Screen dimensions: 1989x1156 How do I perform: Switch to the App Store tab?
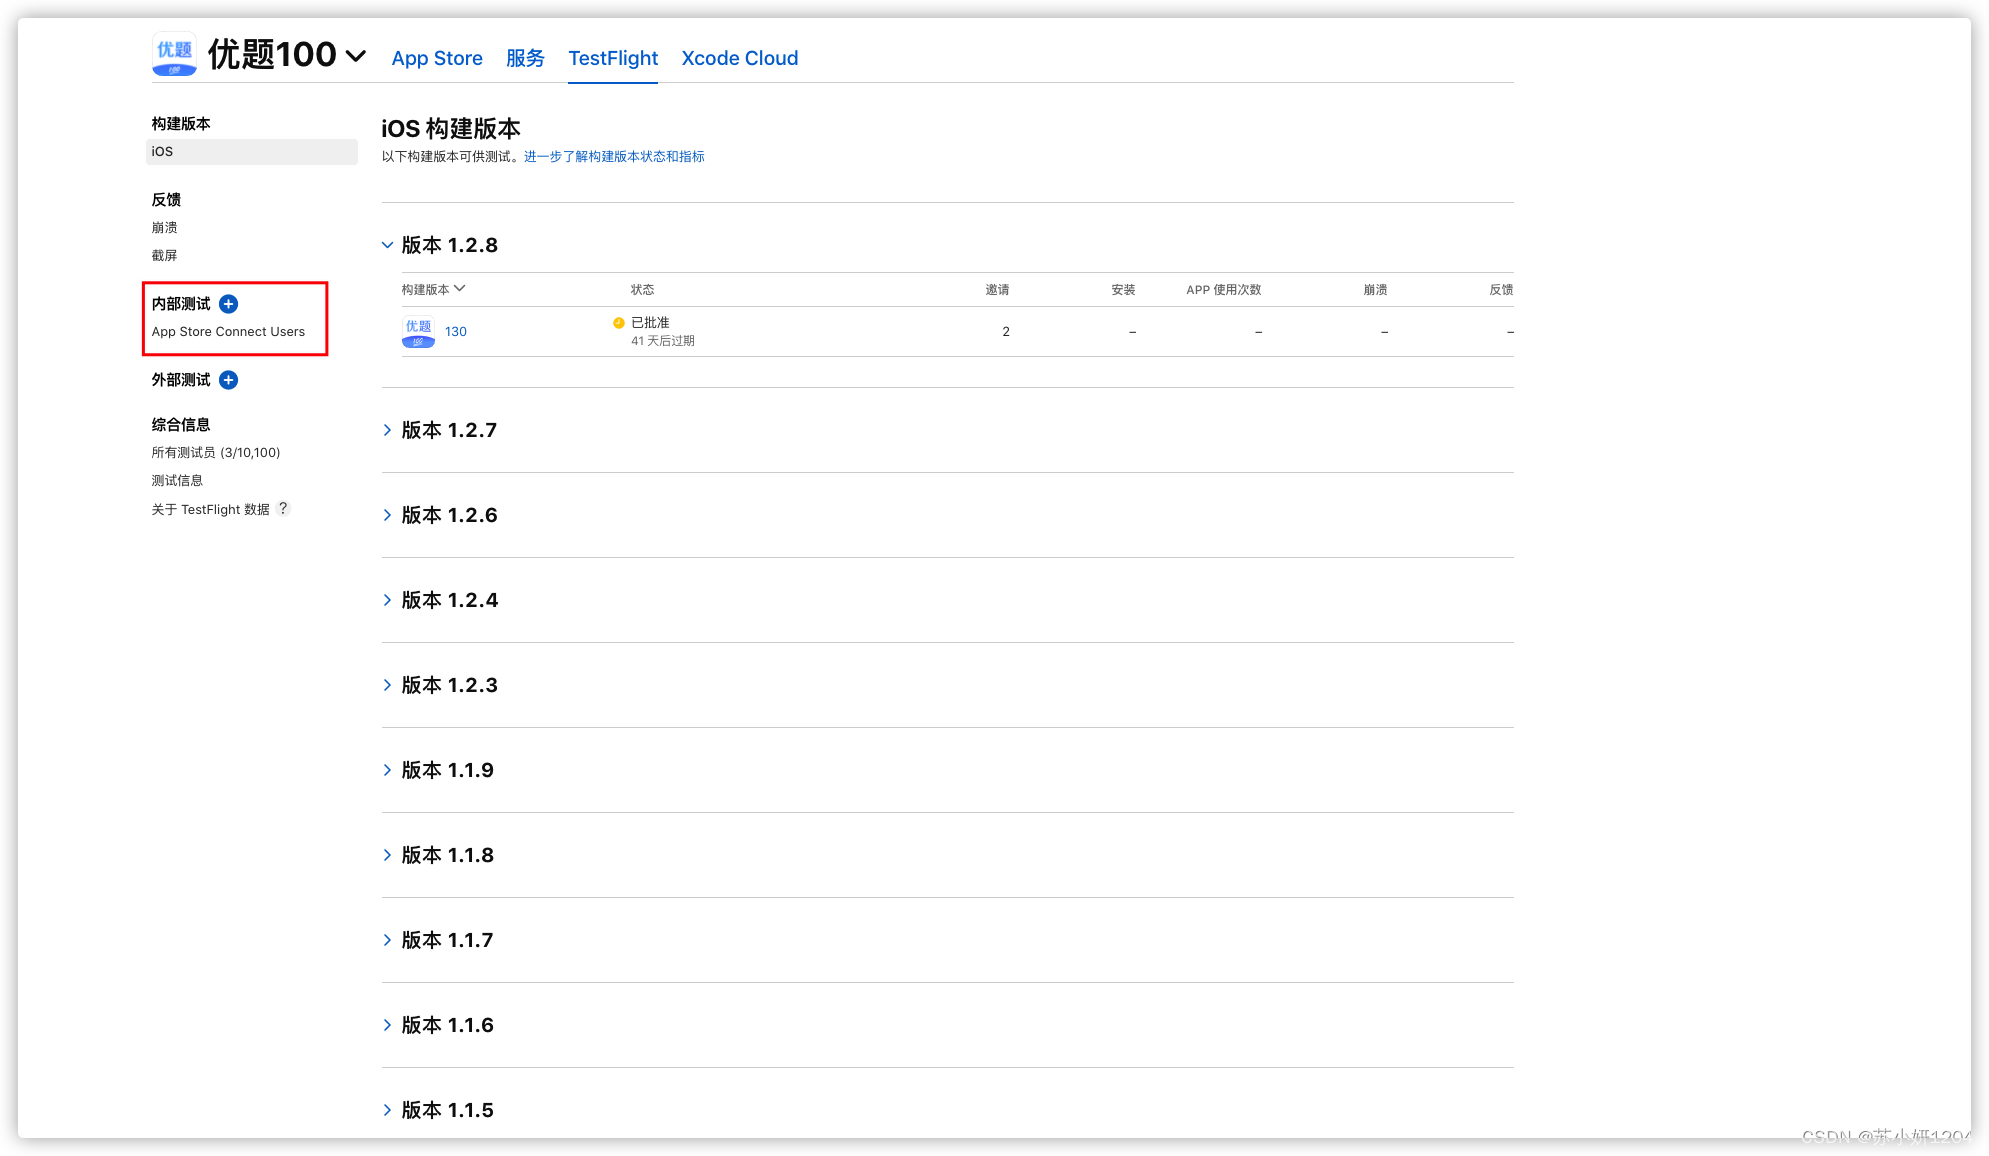click(437, 58)
